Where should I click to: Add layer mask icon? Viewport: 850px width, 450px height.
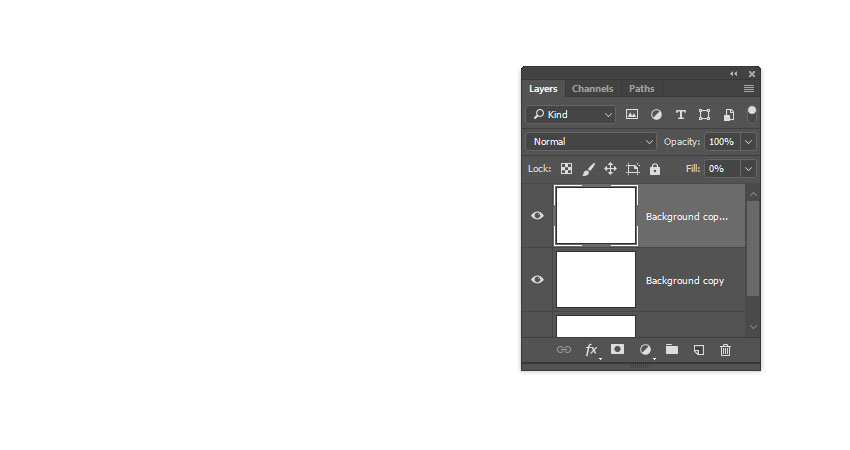617,349
